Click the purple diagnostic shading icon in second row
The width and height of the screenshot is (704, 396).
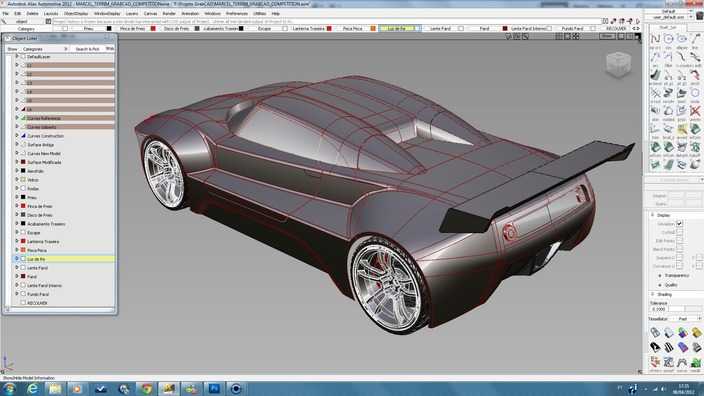click(x=682, y=347)
